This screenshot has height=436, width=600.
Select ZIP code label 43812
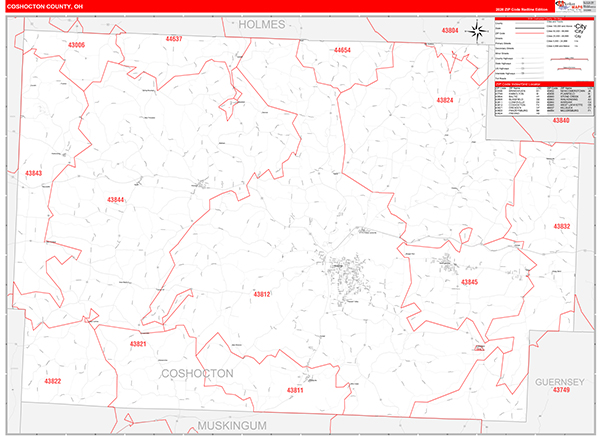point(262,294)
